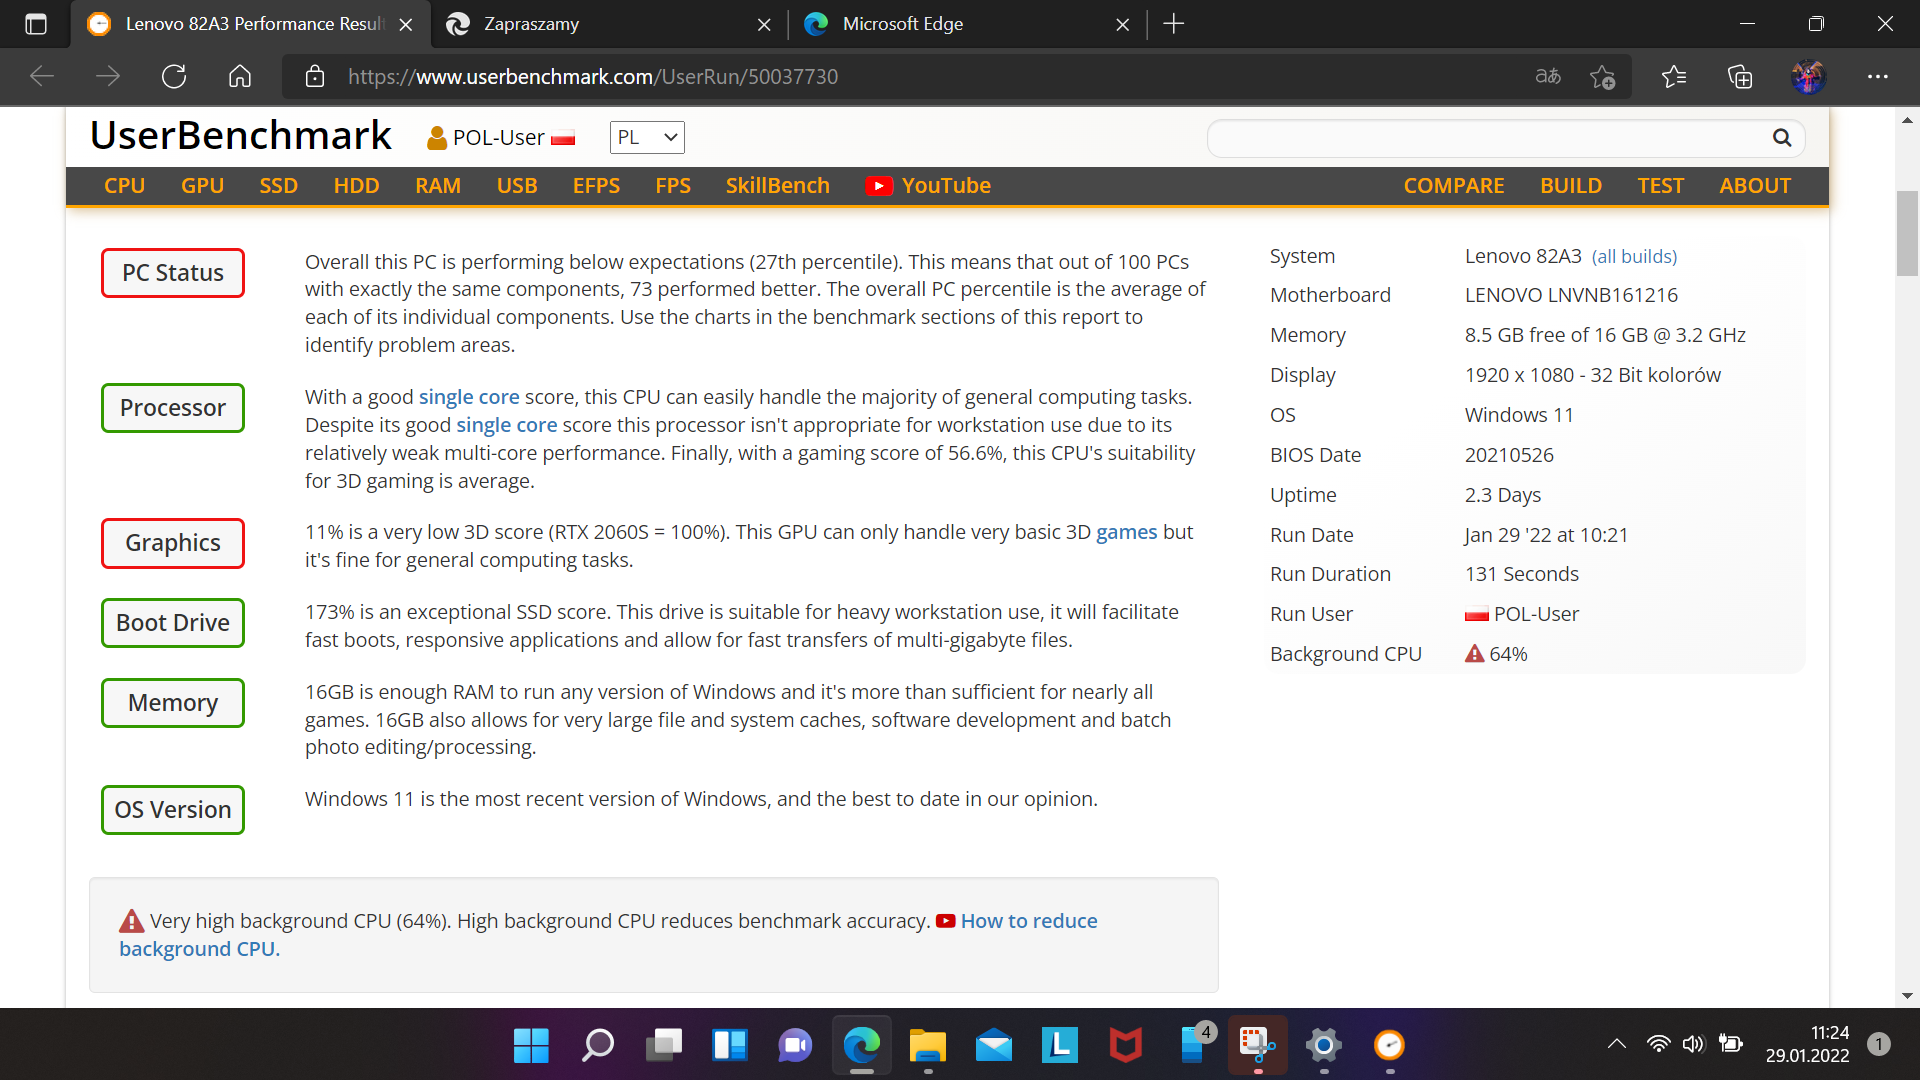
Task: Open the Collections icon
Action: click(x=1740, y=76)
